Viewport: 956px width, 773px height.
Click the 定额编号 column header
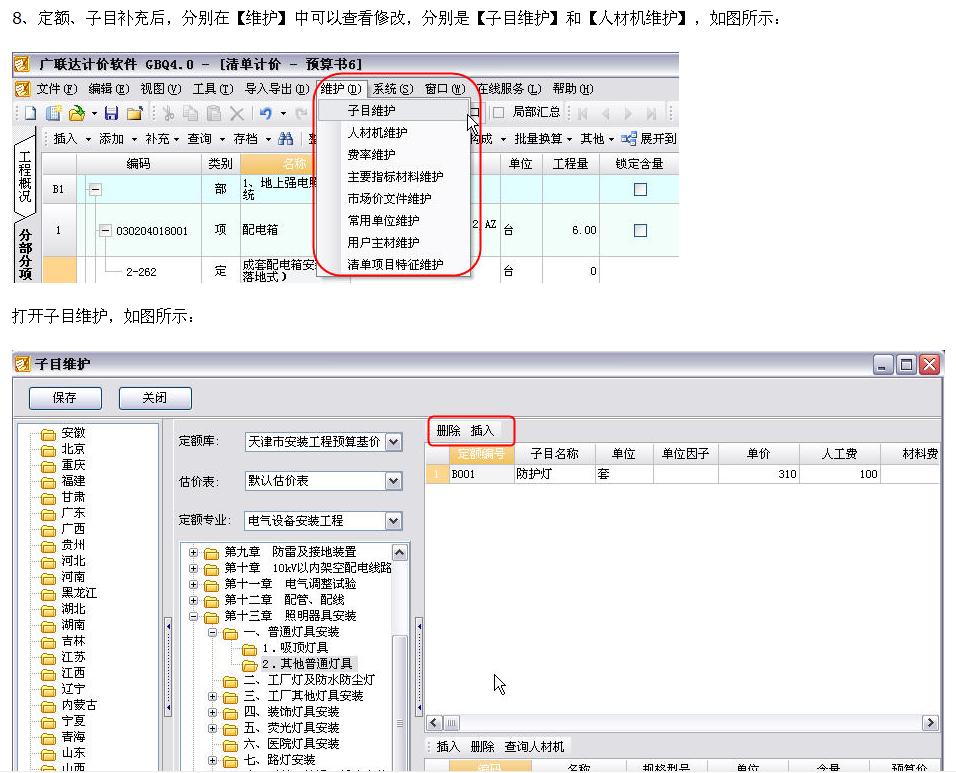[482, 454]
